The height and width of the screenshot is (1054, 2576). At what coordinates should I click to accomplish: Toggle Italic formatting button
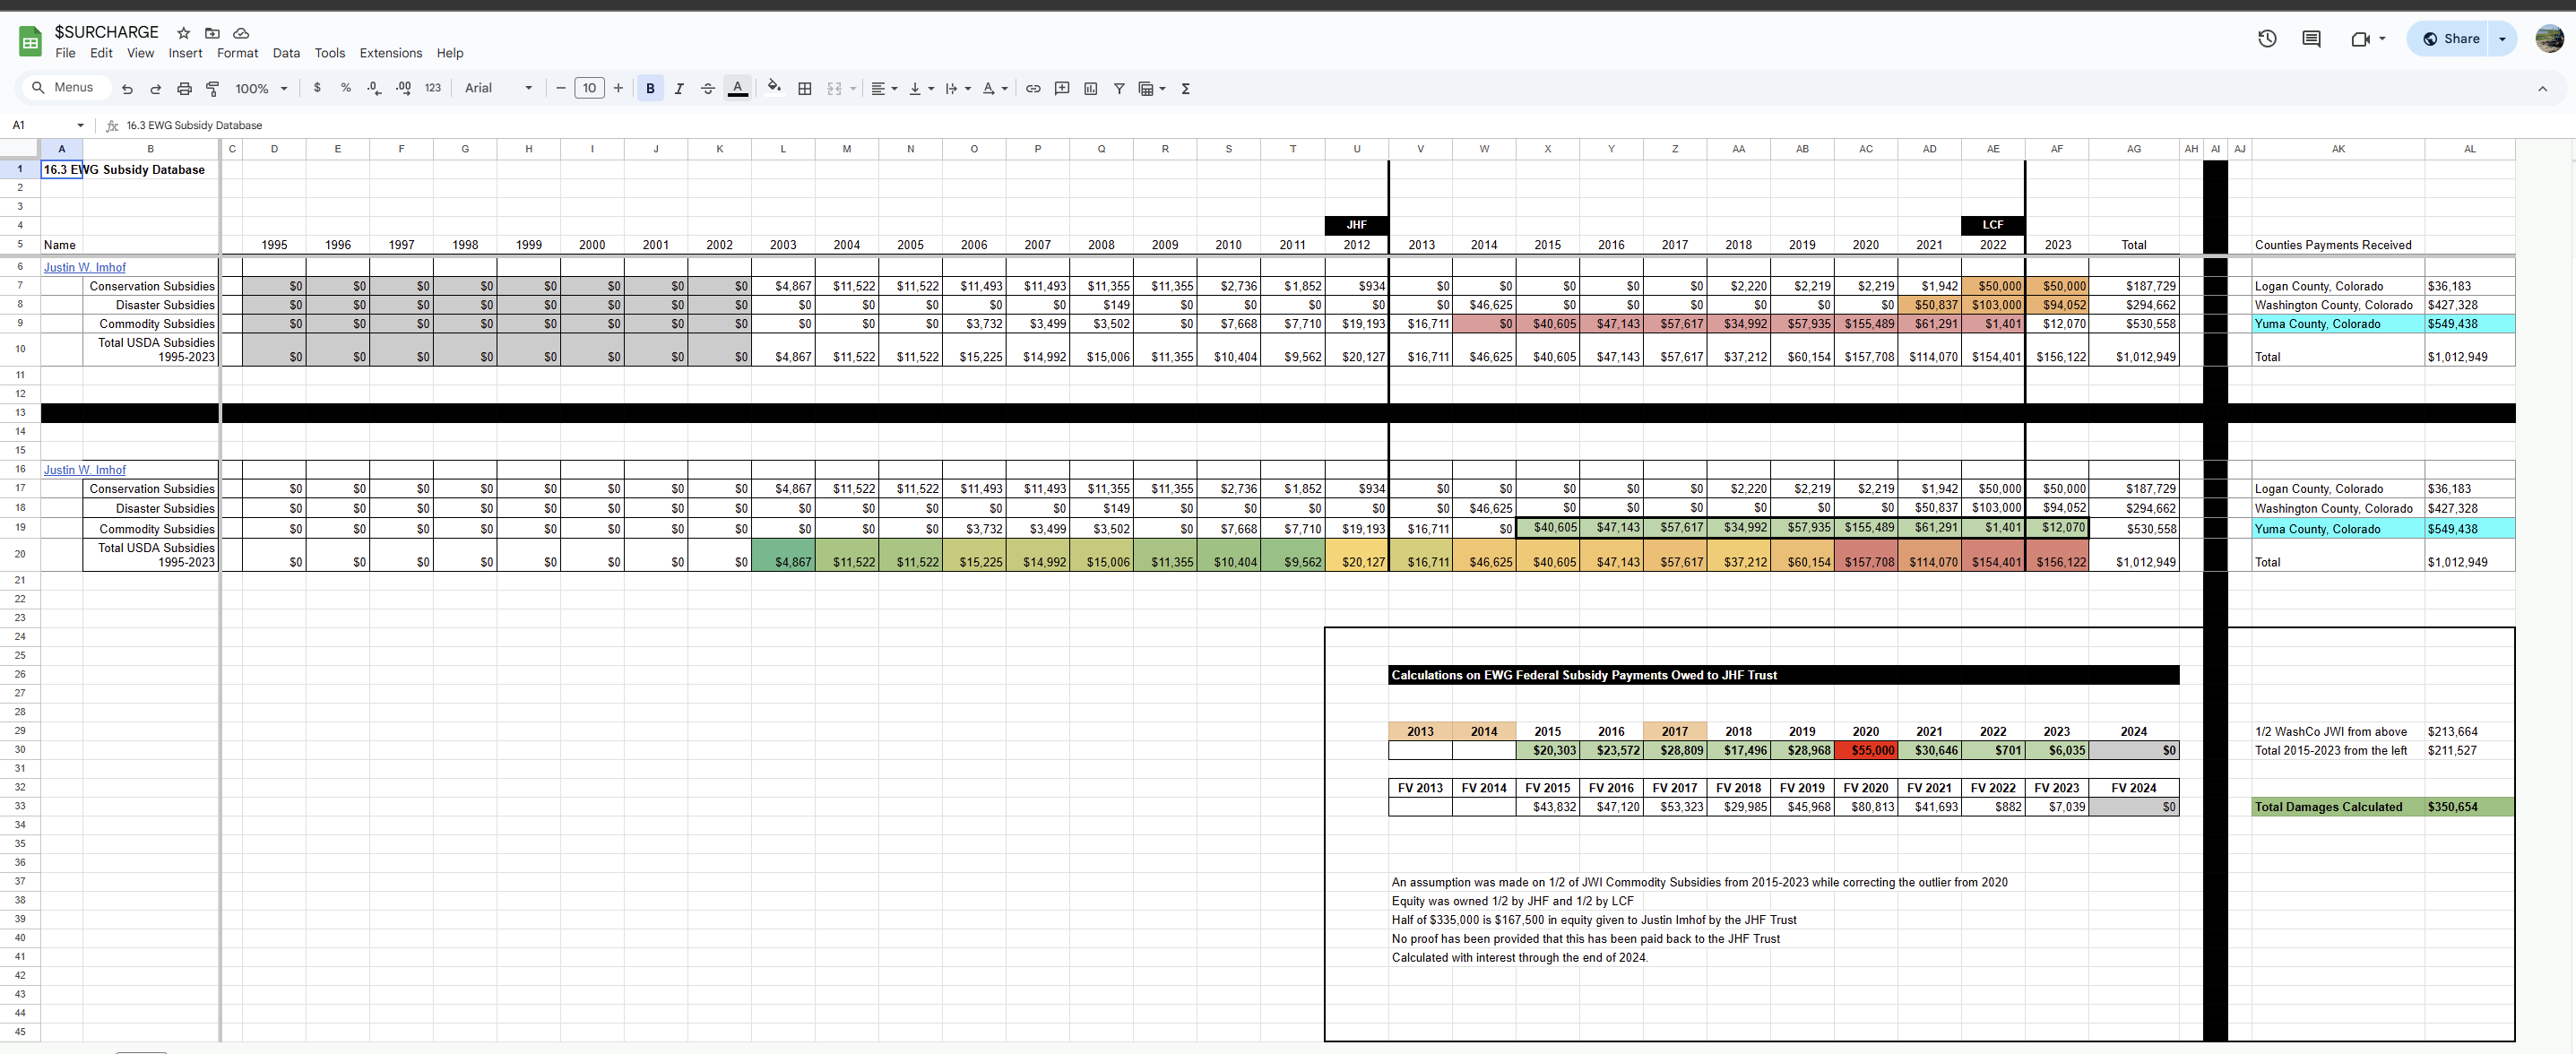tap(679, 89)
